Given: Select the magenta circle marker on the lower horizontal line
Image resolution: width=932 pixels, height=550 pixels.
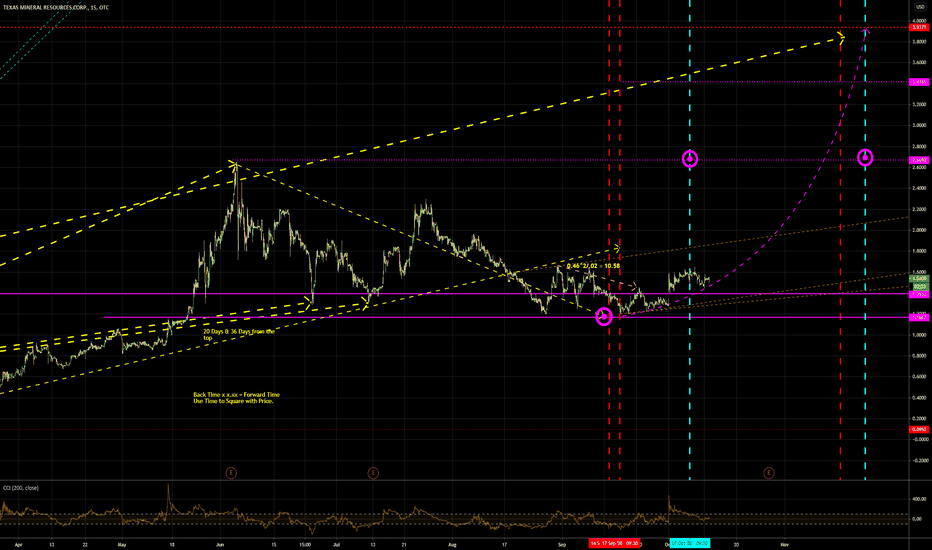Looking at the screenshot, I should pos(604,317).
